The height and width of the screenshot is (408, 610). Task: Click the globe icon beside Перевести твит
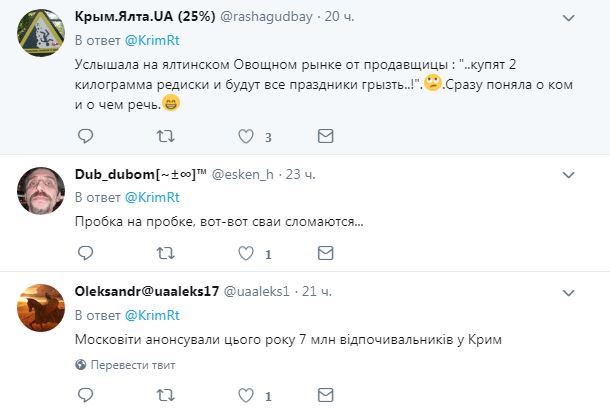pos(82,365)
